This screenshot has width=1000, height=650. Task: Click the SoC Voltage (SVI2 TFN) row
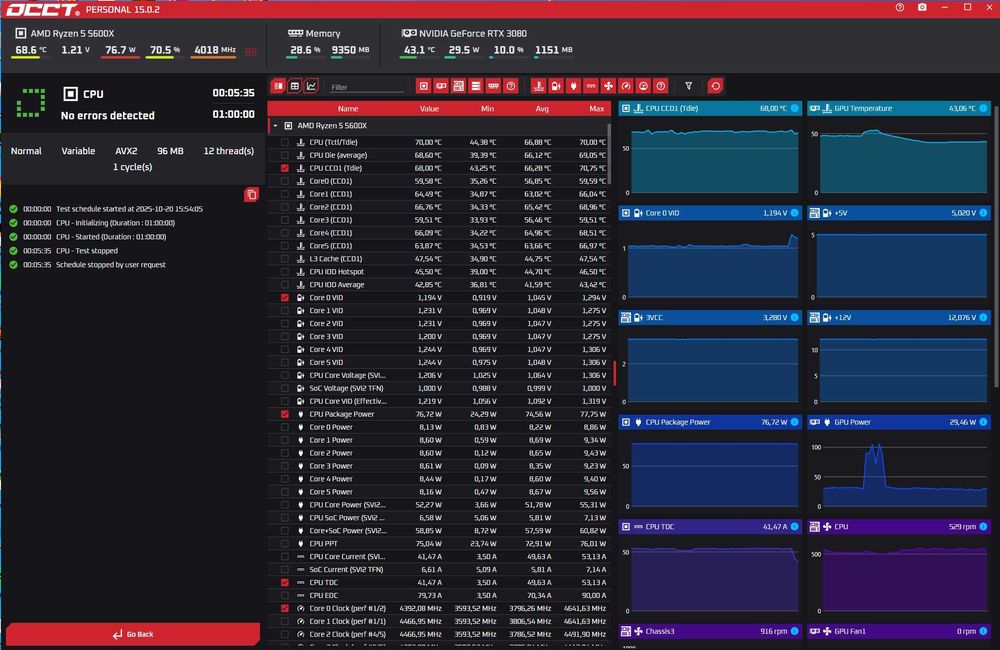(440, 388)
